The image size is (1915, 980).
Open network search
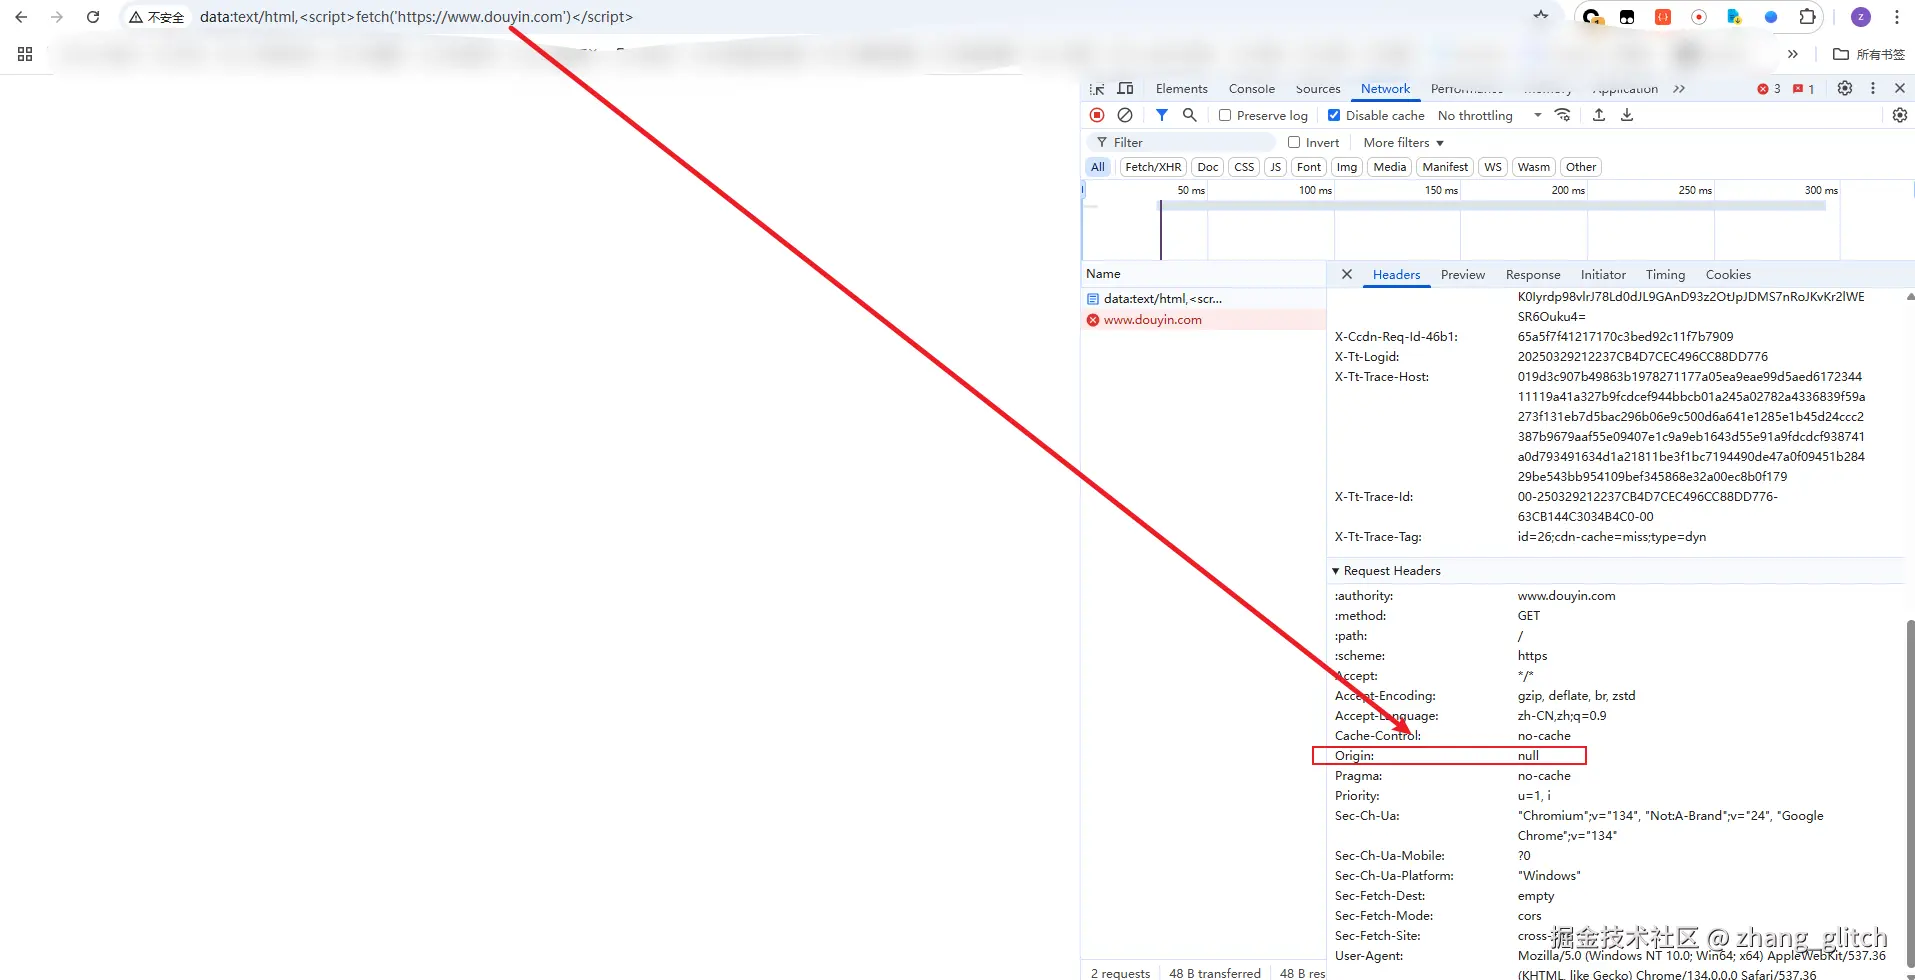(1189, 115)
